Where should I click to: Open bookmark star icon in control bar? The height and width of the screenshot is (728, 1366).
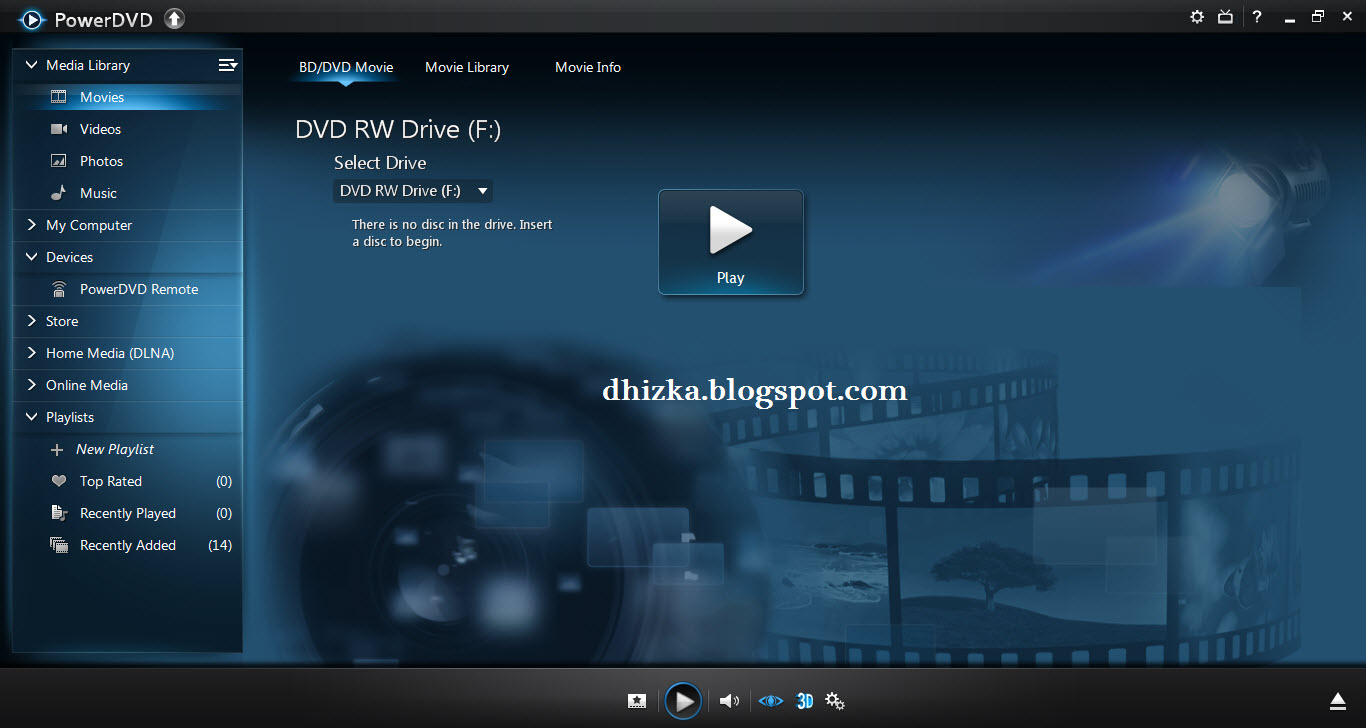637,701
